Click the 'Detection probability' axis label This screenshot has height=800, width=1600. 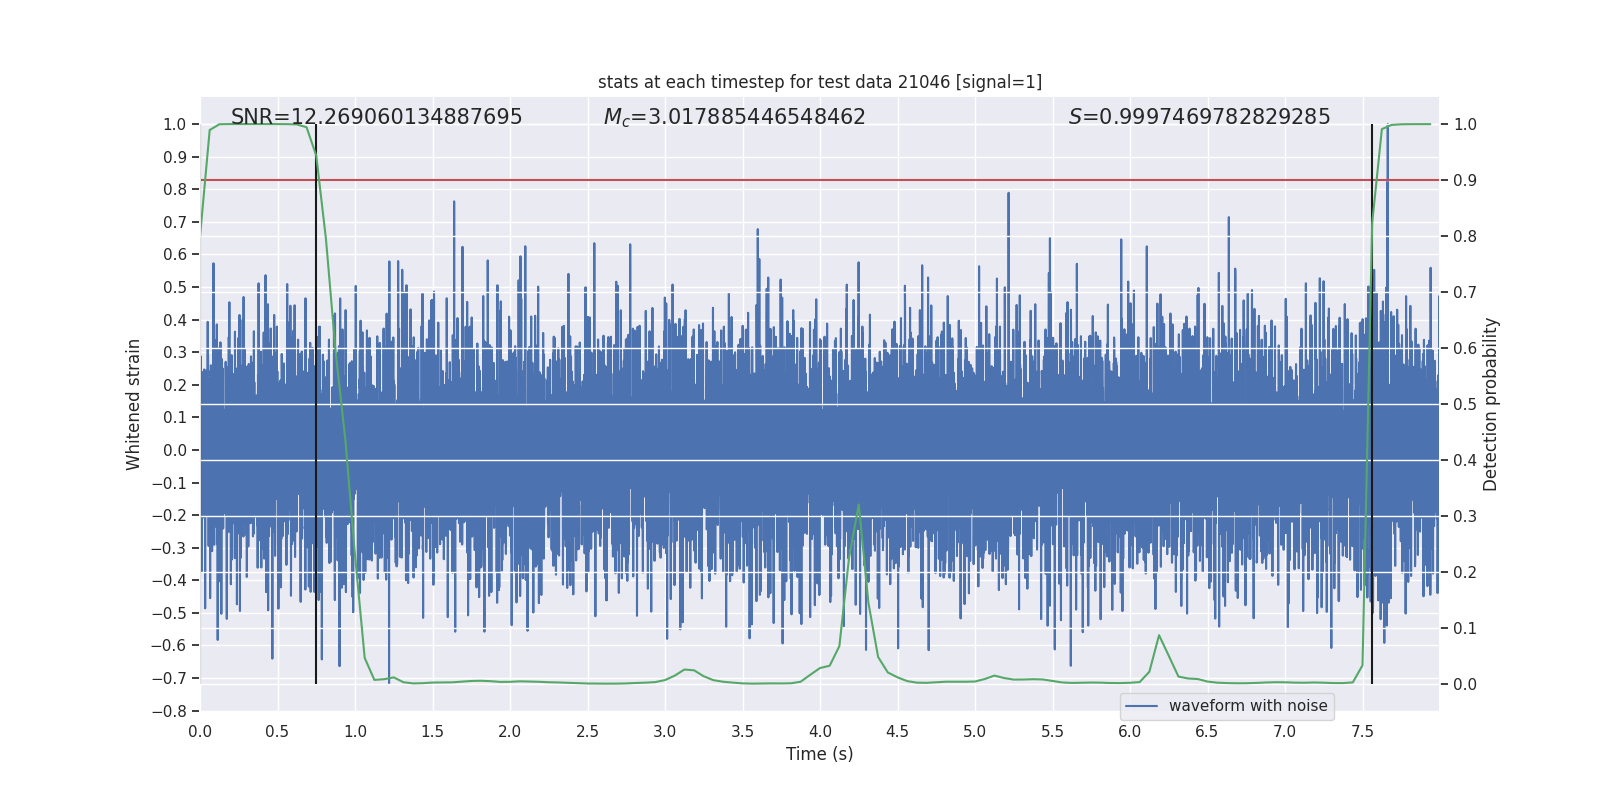pyautogui.click(x=1491, y=404)
